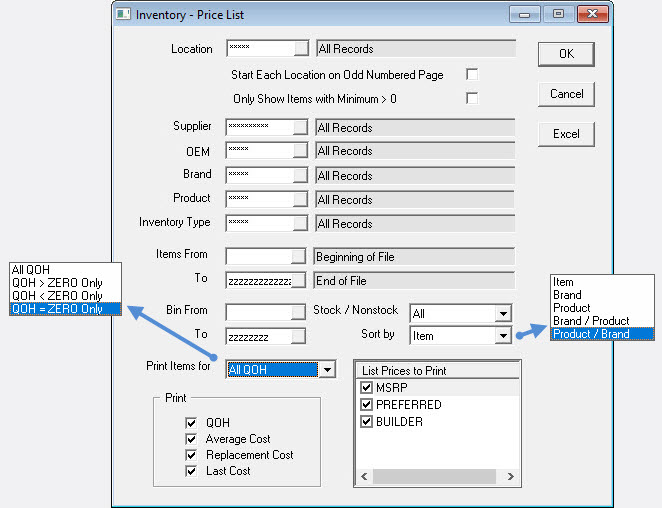Expand the Sort by dropdown

[x=503, y=336]
